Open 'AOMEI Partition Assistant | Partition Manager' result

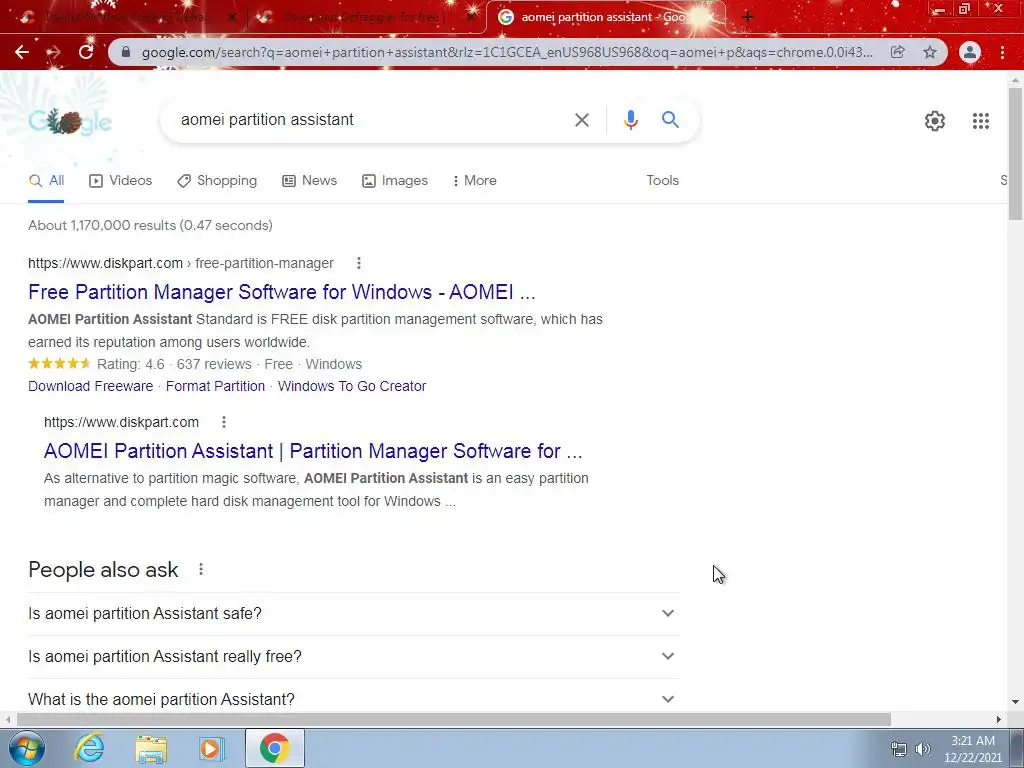pos(313,451)
